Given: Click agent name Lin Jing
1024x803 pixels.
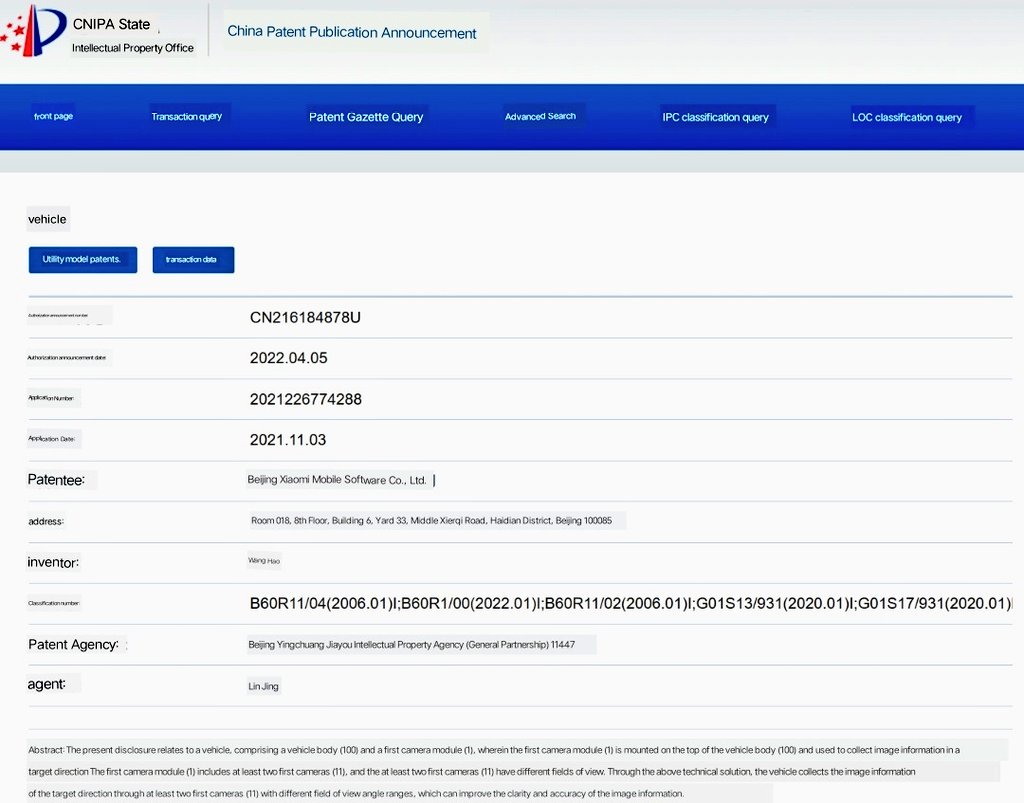Looking at the screenshot, I should point(264,687).
